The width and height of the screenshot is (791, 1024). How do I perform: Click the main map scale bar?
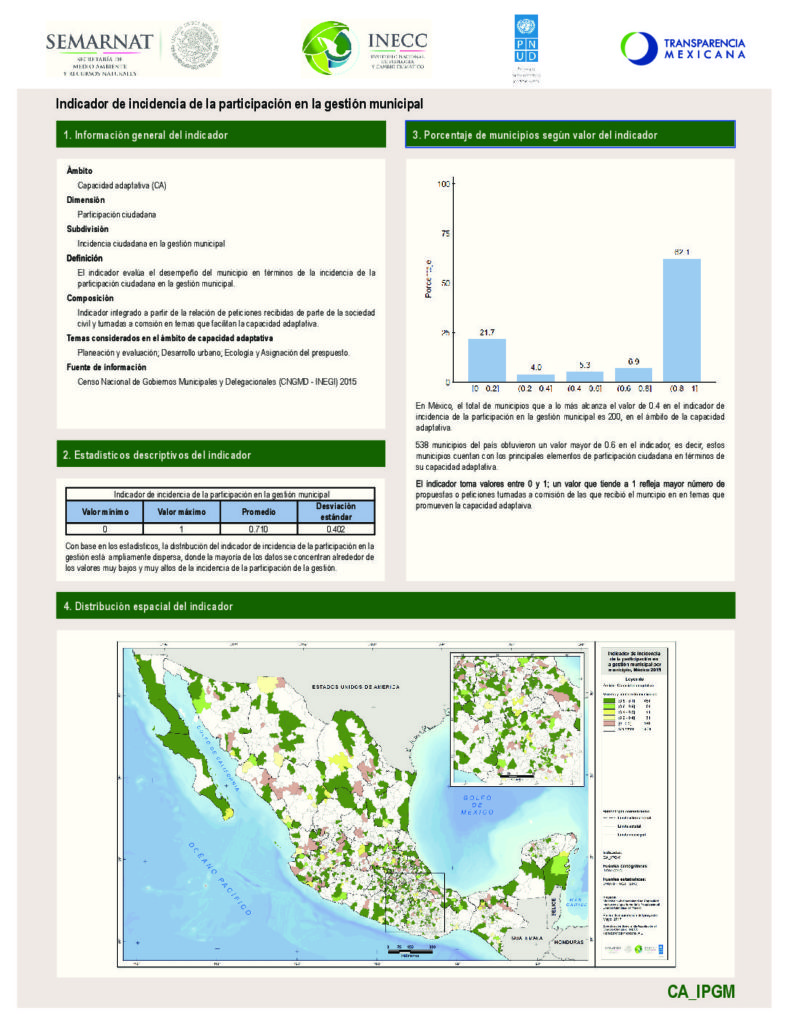[411, 950]
